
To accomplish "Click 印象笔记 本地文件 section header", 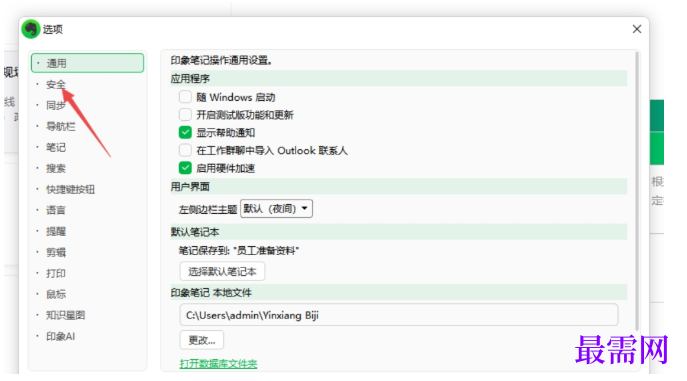I will pyautogui.click(x=399, y=292).
